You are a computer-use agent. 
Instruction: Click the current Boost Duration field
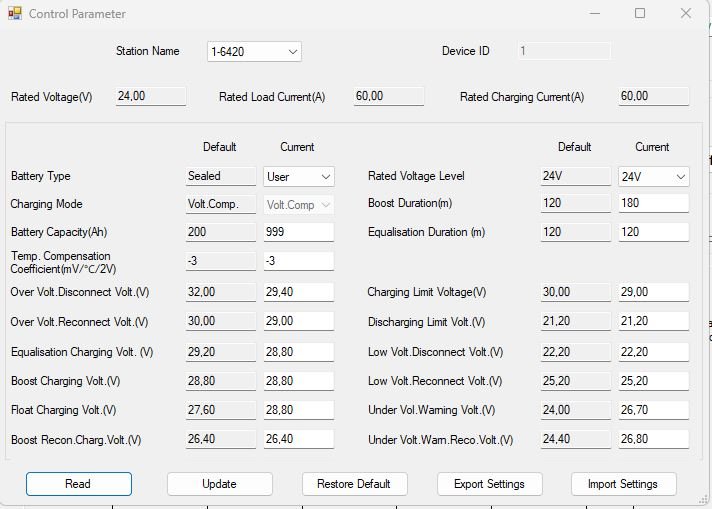point(653,204)
